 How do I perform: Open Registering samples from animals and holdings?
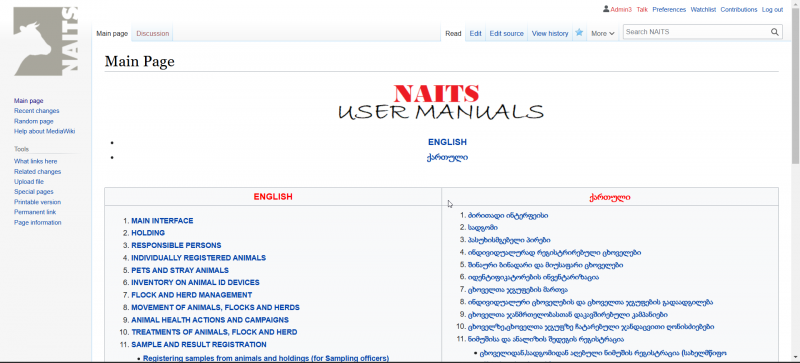[x=266, y=358]
